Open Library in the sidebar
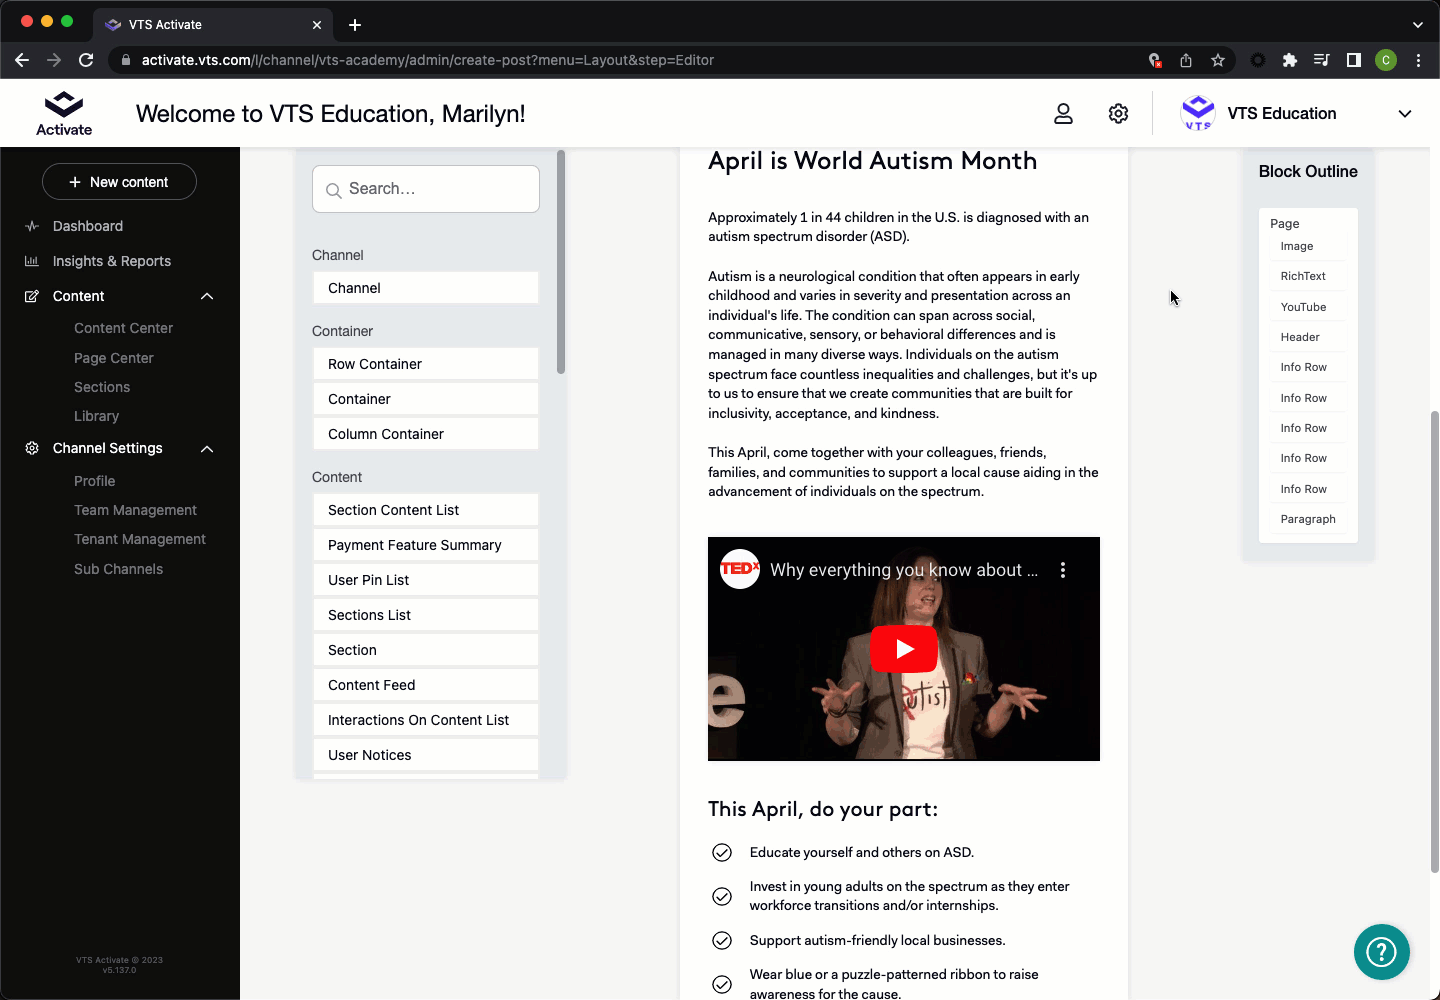This screenshot has height=1000, width=1440. [96, 416]
